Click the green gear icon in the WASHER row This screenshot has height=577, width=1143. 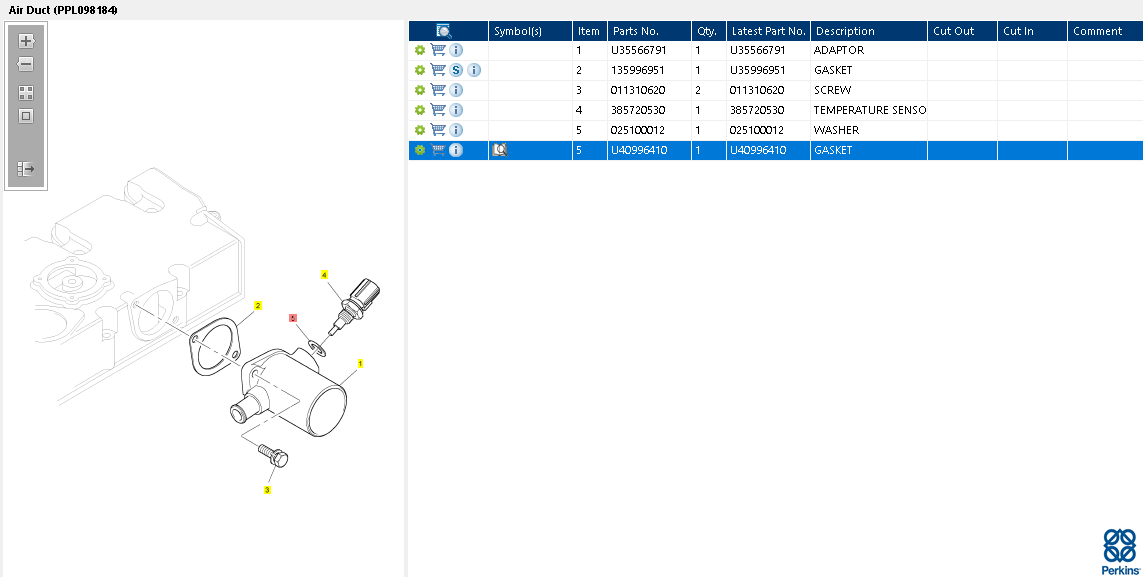pos(420,130)
